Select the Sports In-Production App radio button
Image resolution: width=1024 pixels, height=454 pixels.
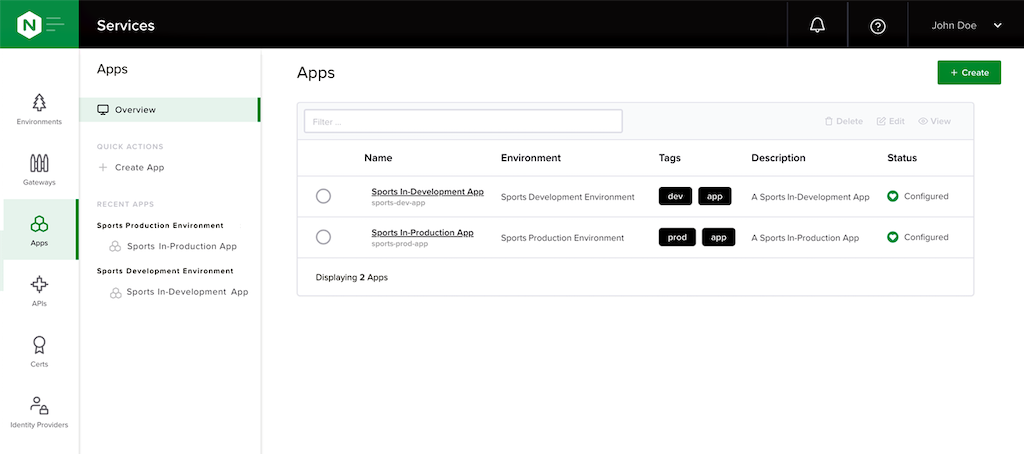click(x=323, y=237)
